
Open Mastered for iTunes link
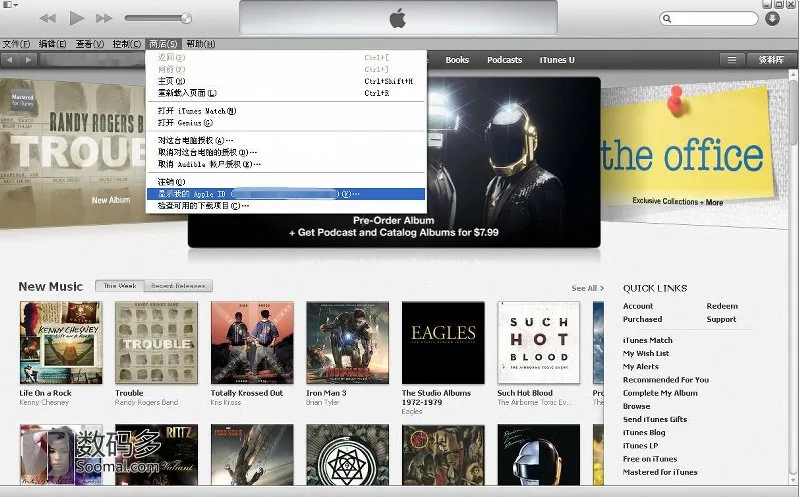click(660, 473)
